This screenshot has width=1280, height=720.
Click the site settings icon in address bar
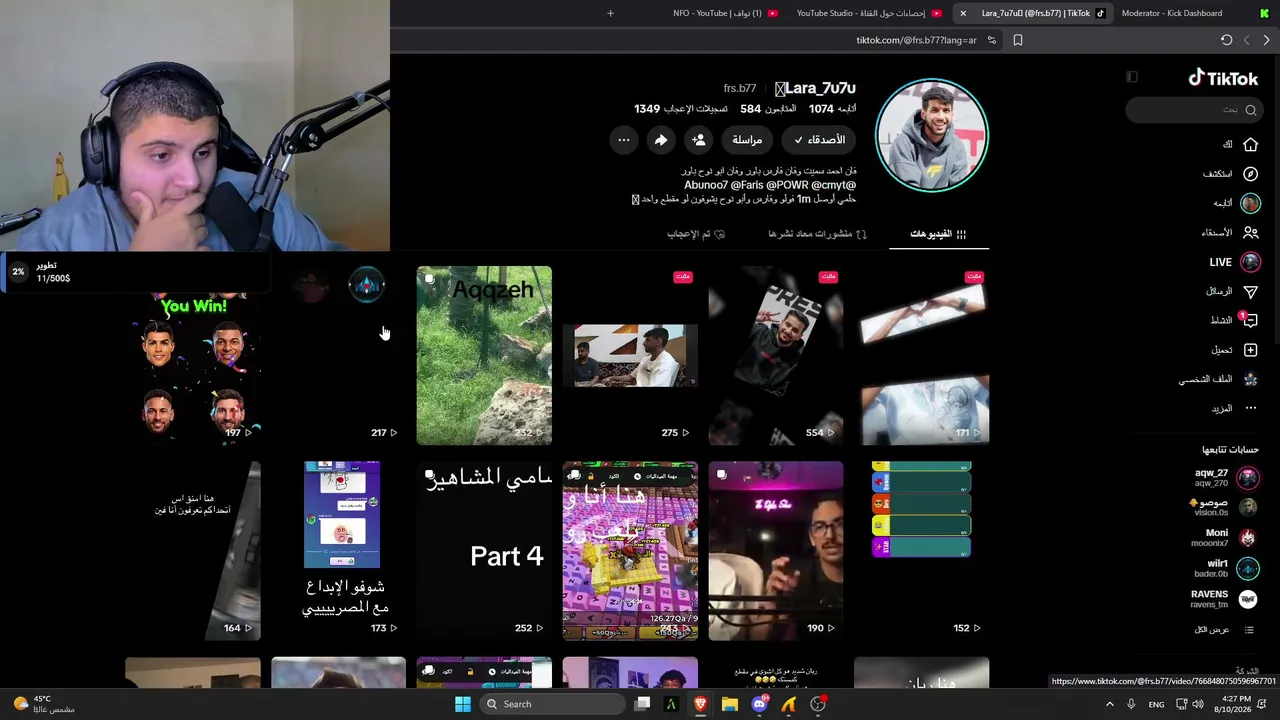point(991,40)
